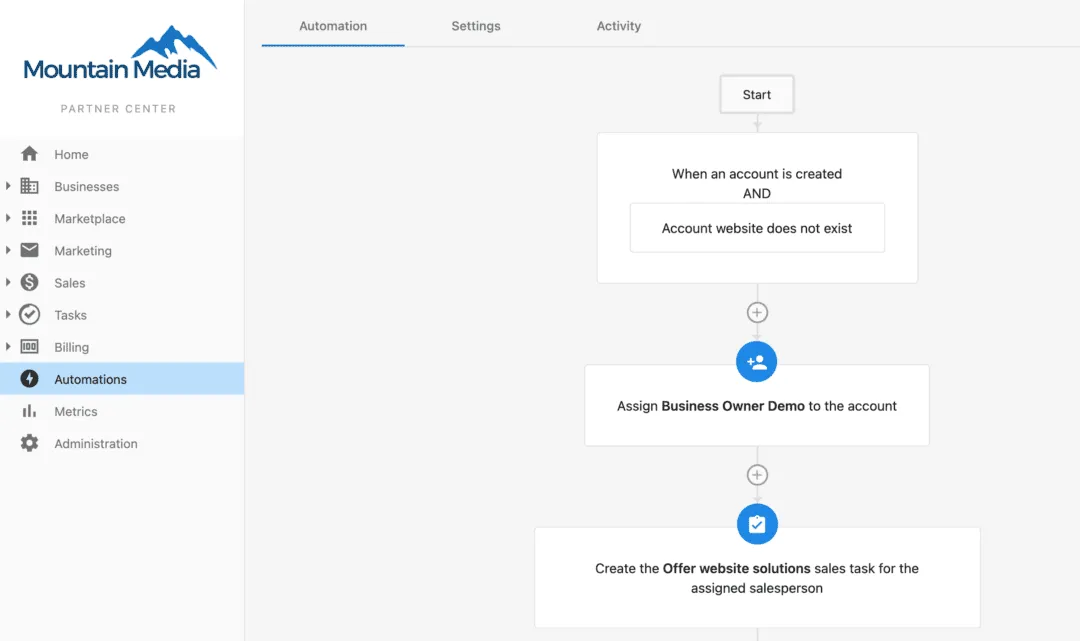Viewport: 1080px width, 641px height.
Task: Expand the Marketing sidebar section
Action: [10, 250]
